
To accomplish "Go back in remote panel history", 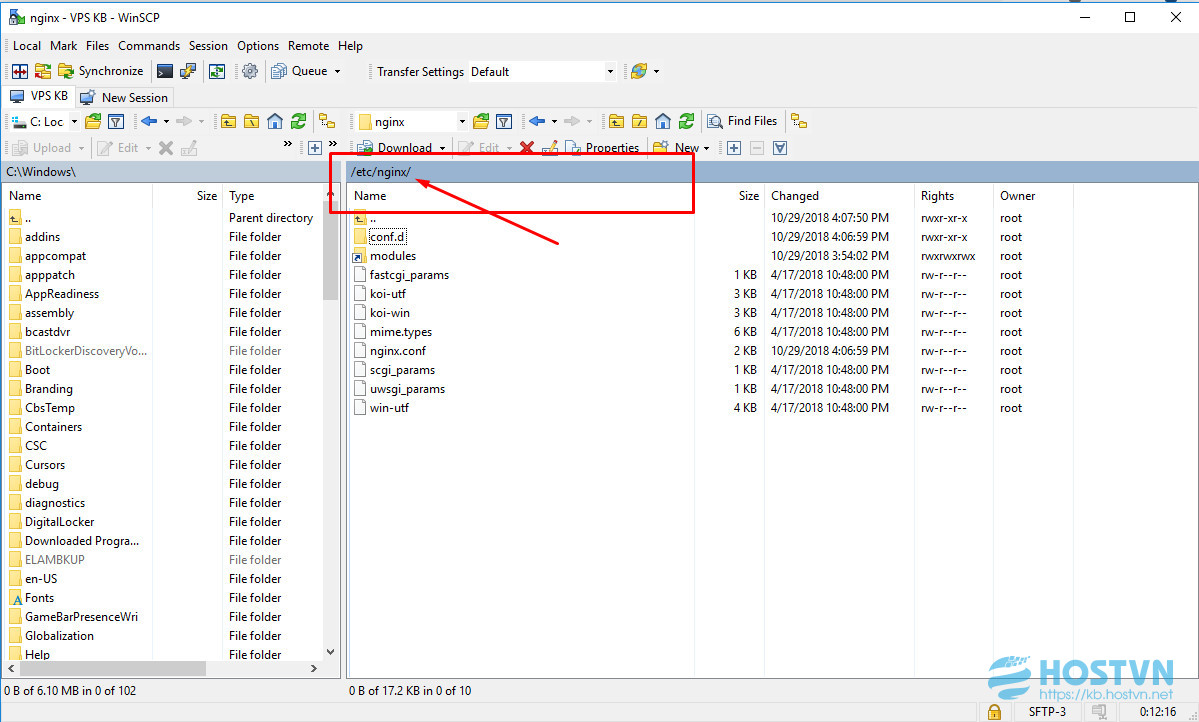I will [x=537, y=121].
